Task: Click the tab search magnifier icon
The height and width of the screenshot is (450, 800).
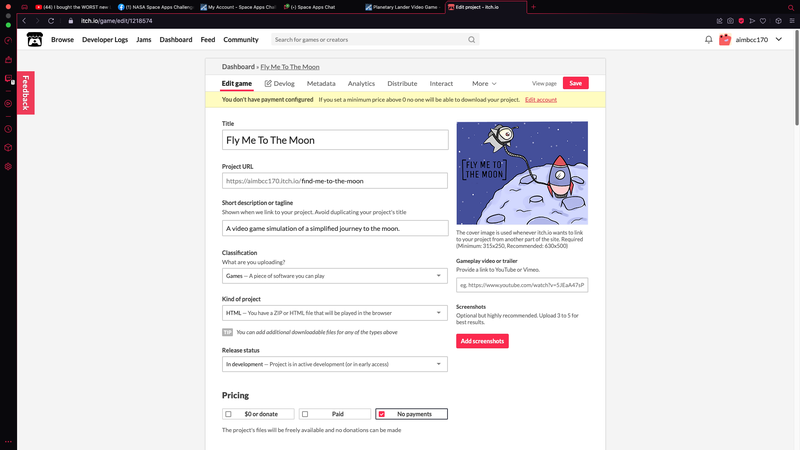Action: coord(791,7)
